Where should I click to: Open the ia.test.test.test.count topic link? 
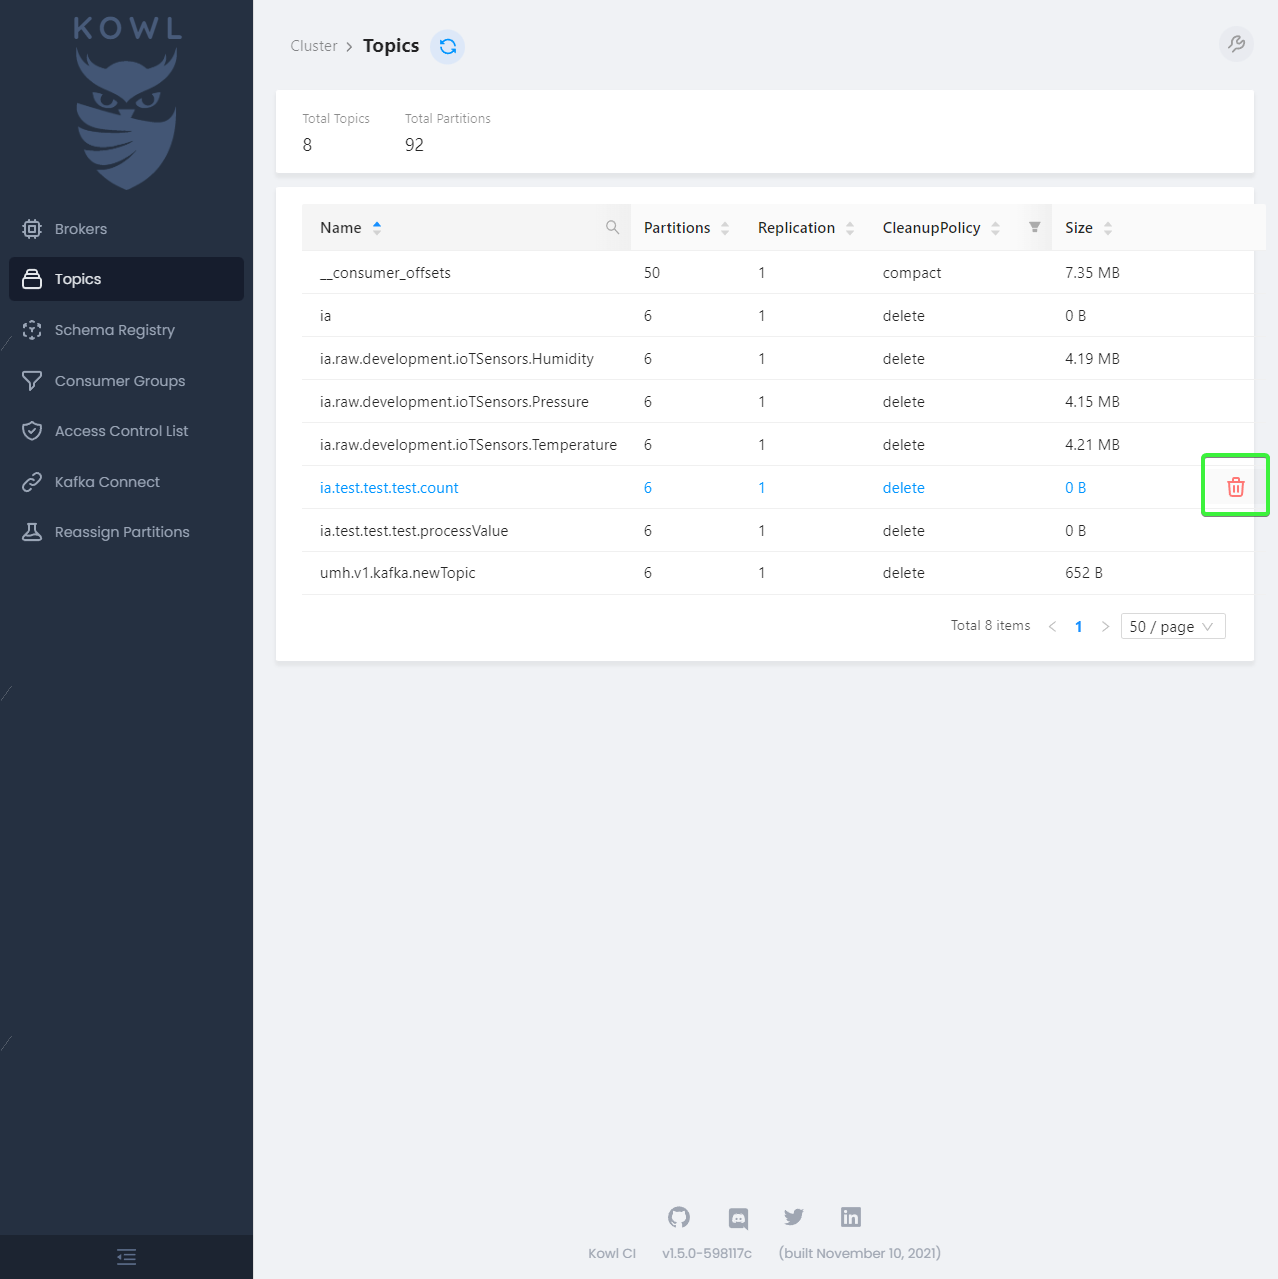389,488
